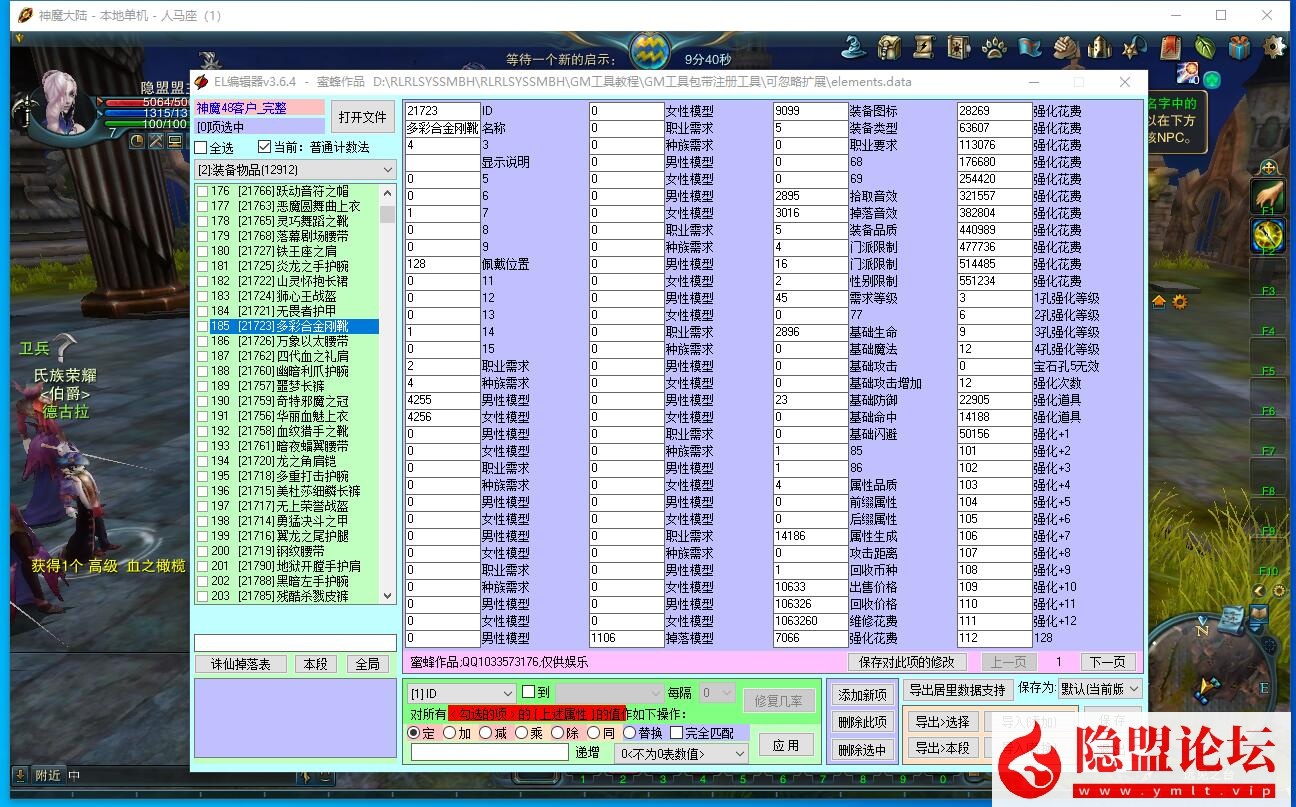The image size is (1296, 807).
Task: Open the paw print pet icon
Action: click(x=993, y=47)
